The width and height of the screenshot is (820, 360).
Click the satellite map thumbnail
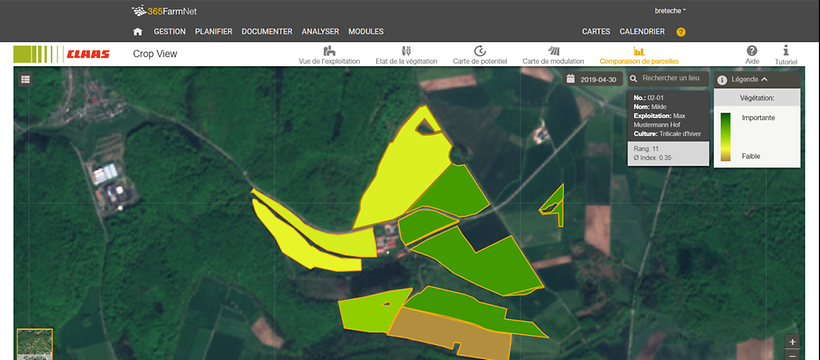(x=35, y=344)
